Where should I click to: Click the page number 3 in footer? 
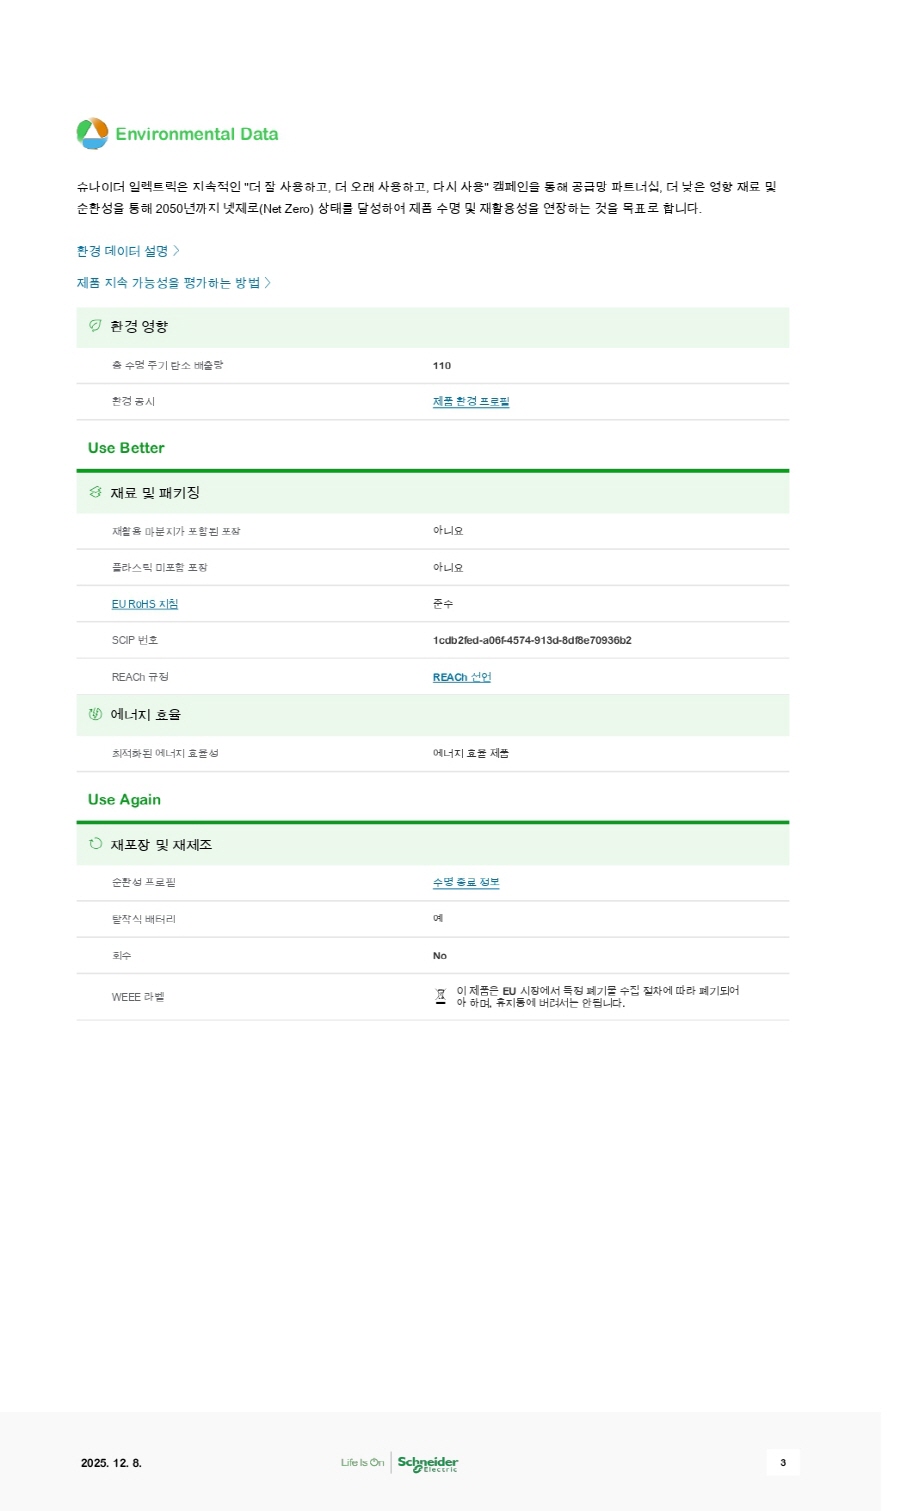[x=783, y=1463]
